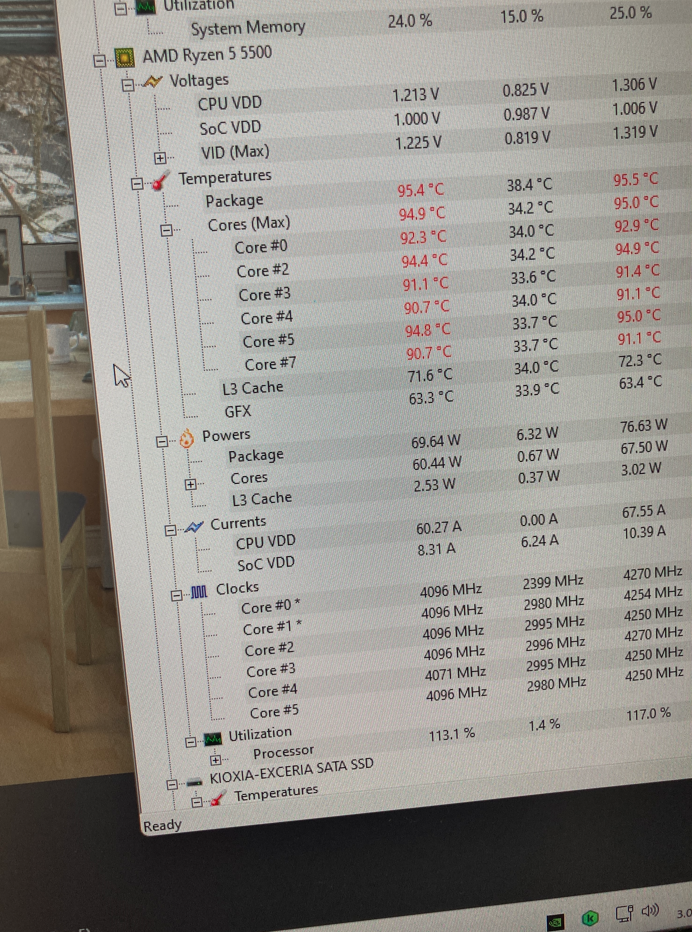Select the Core #2 temperature row
Viewport: 692px width, 932px height.
point(263,270)
